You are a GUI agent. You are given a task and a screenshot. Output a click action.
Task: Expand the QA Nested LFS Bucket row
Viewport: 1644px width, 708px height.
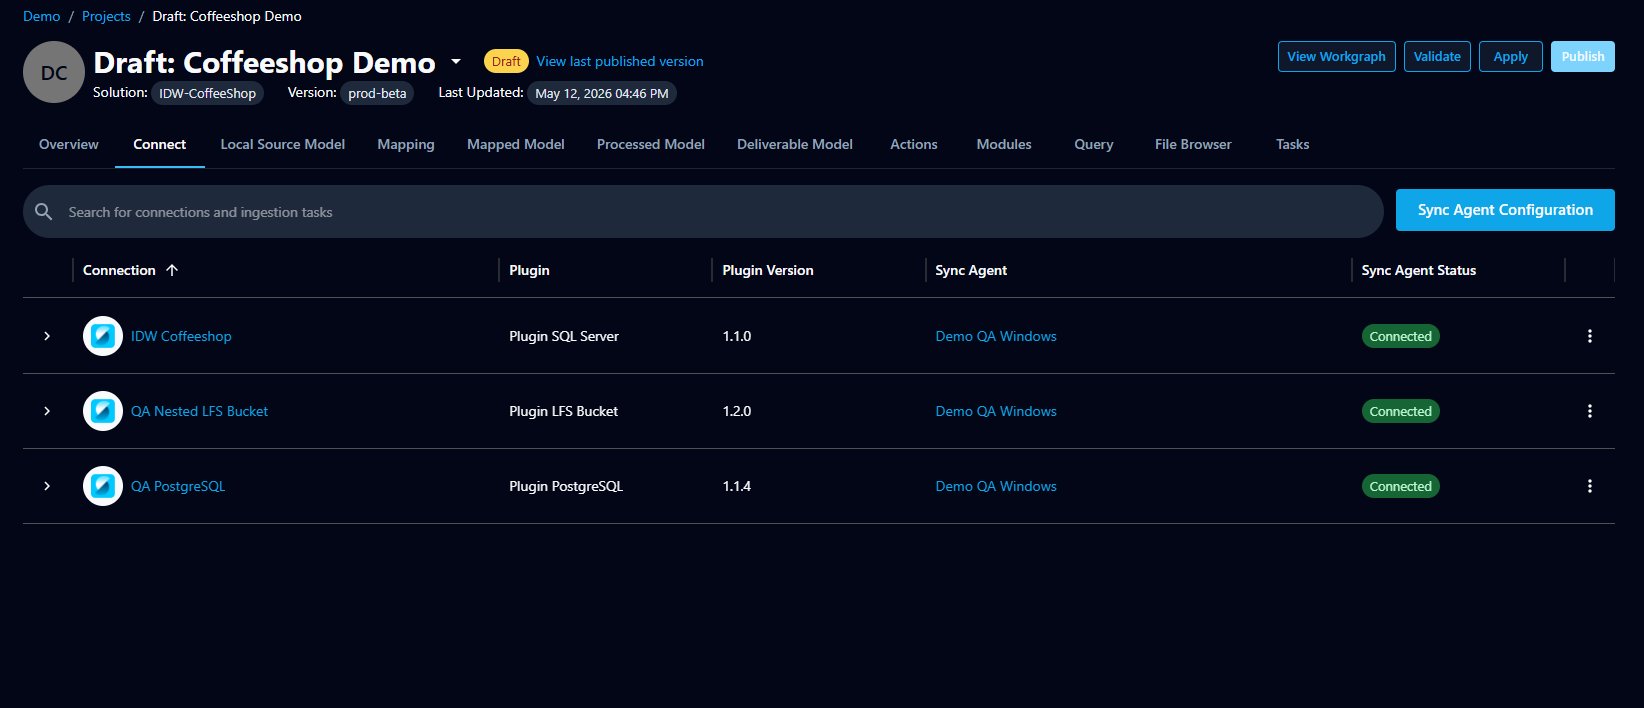(x=47, y=411)
